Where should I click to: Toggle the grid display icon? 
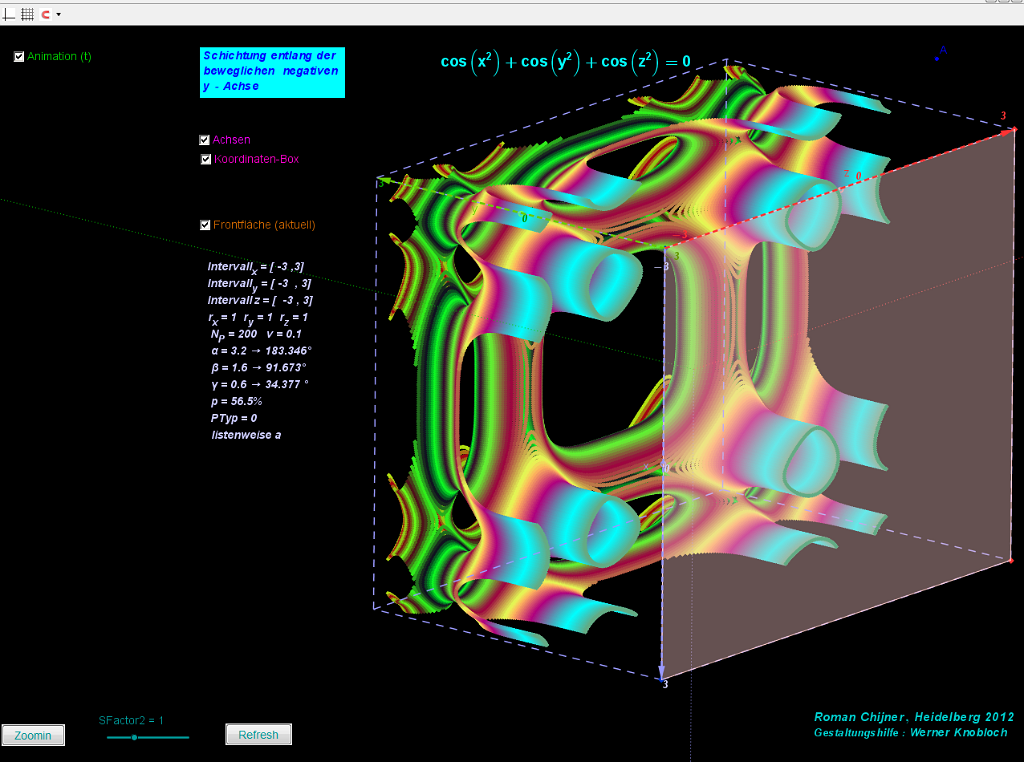coord(27,14)
